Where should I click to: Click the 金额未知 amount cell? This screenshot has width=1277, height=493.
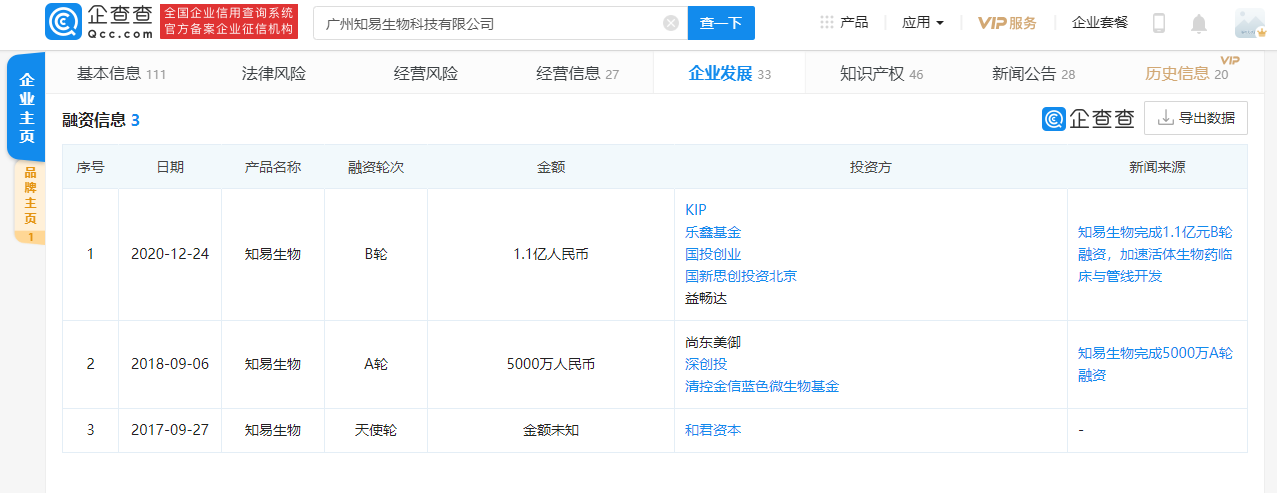tap(551, 430)
